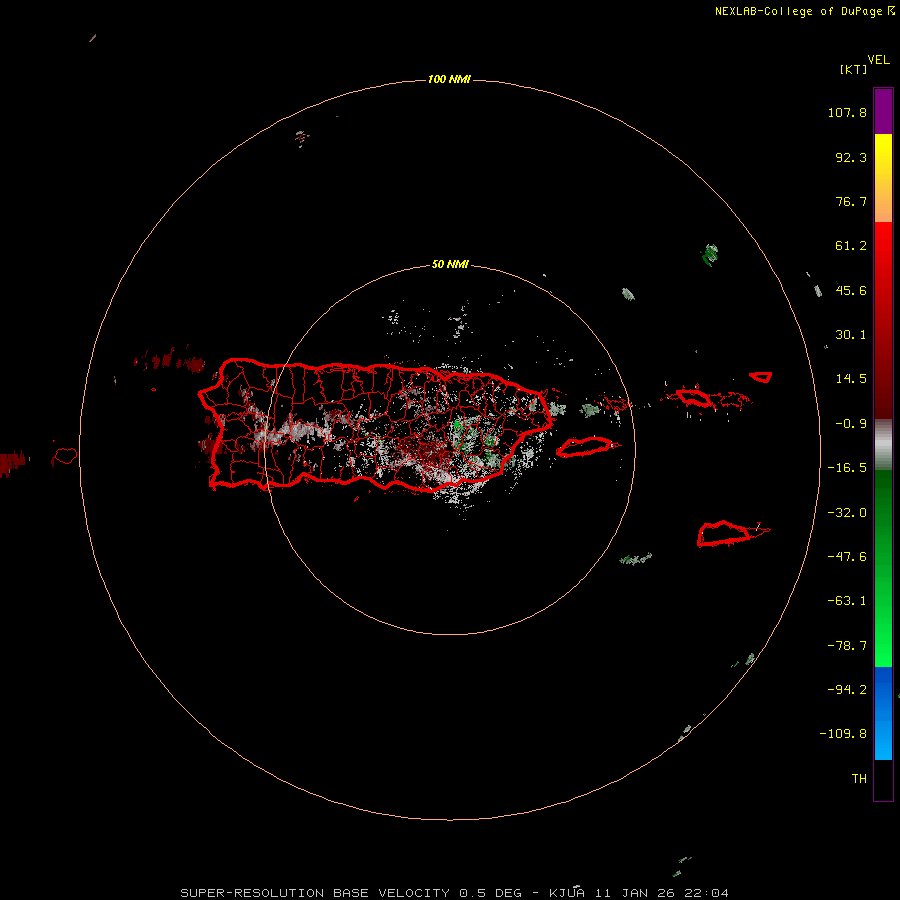Click the -78.7 legend value

(x=847, y=646)
